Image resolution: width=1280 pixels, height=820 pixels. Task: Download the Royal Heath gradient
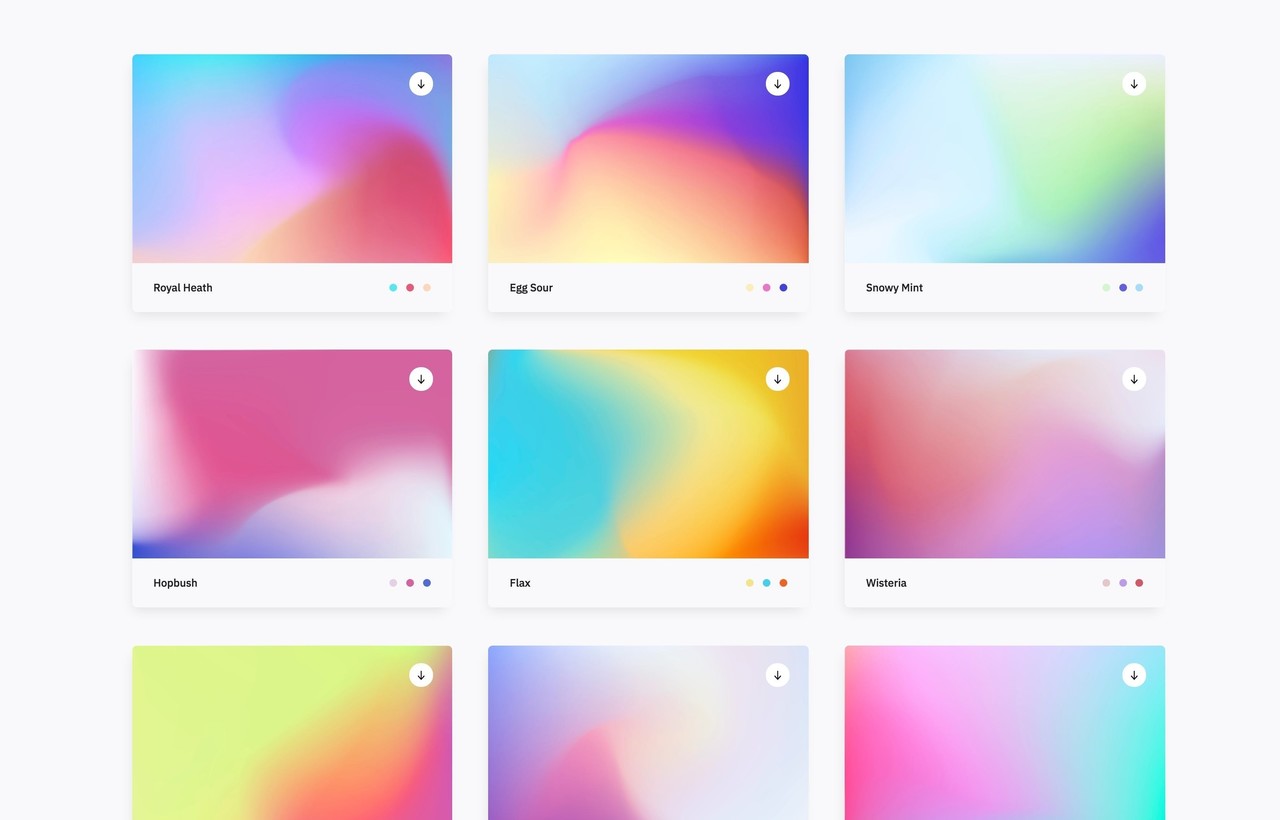[421, 84]
